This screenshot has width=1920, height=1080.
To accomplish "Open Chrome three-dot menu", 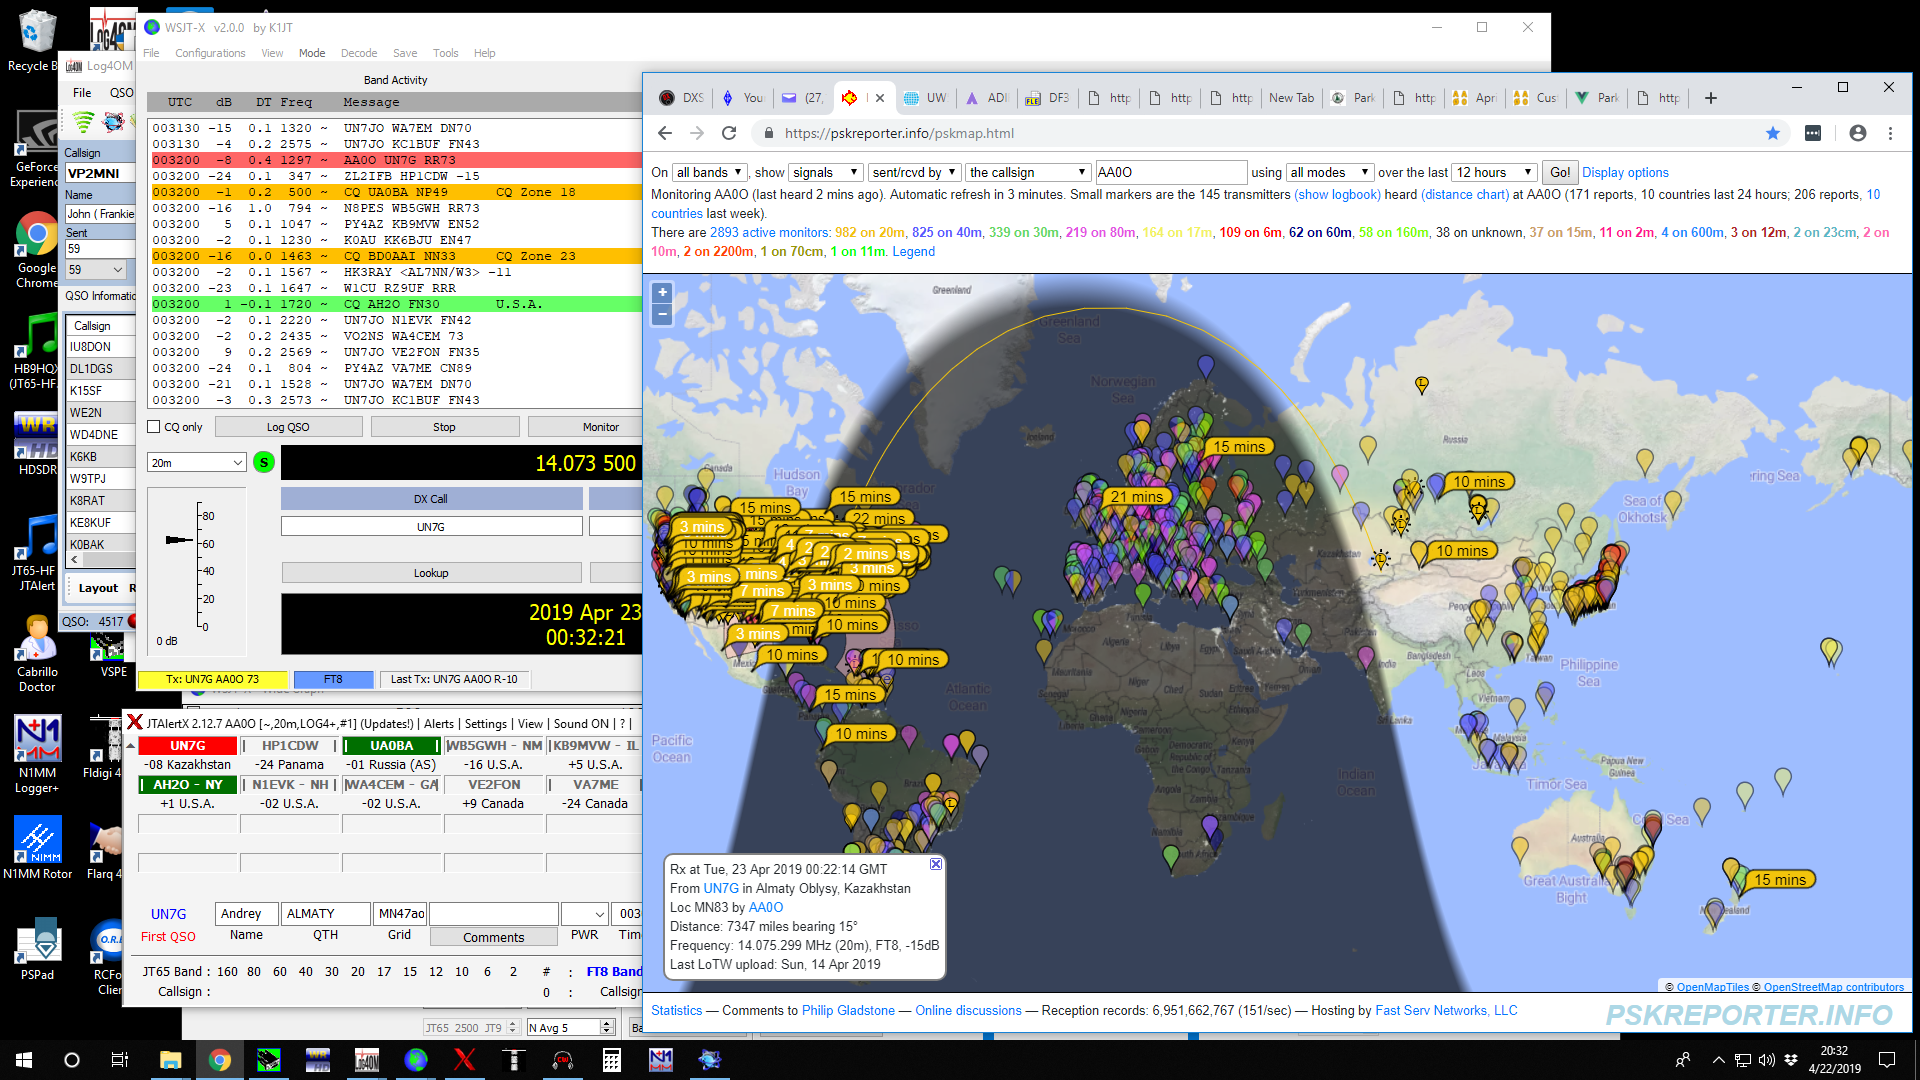I will pos(1890,133).
